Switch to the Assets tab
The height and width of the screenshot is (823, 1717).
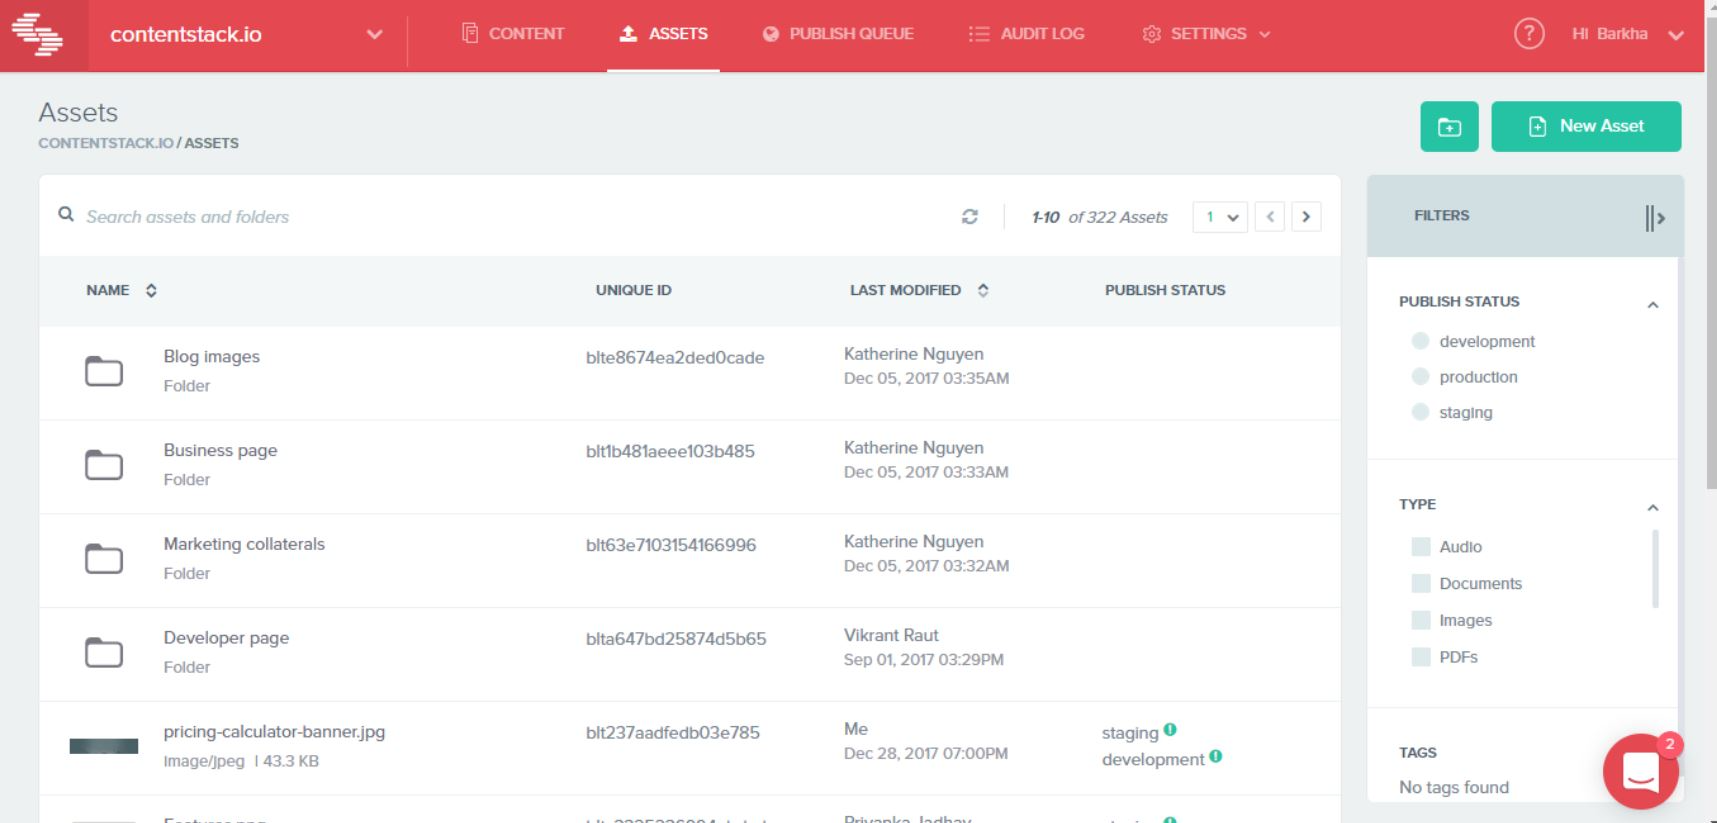[x=663, y=34]
